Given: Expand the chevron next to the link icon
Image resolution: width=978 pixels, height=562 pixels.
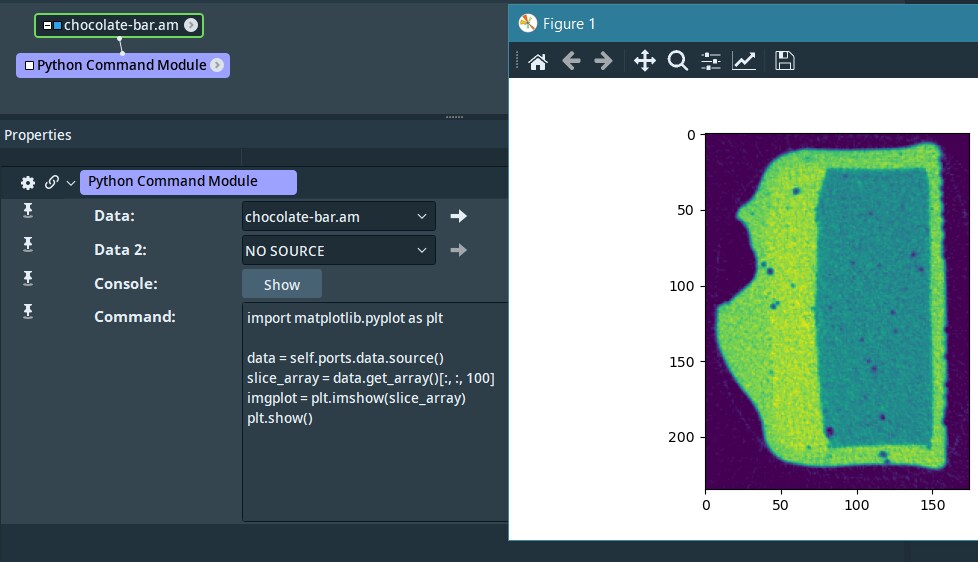Looking at the screenshot, I should click(x=70, y=183).
